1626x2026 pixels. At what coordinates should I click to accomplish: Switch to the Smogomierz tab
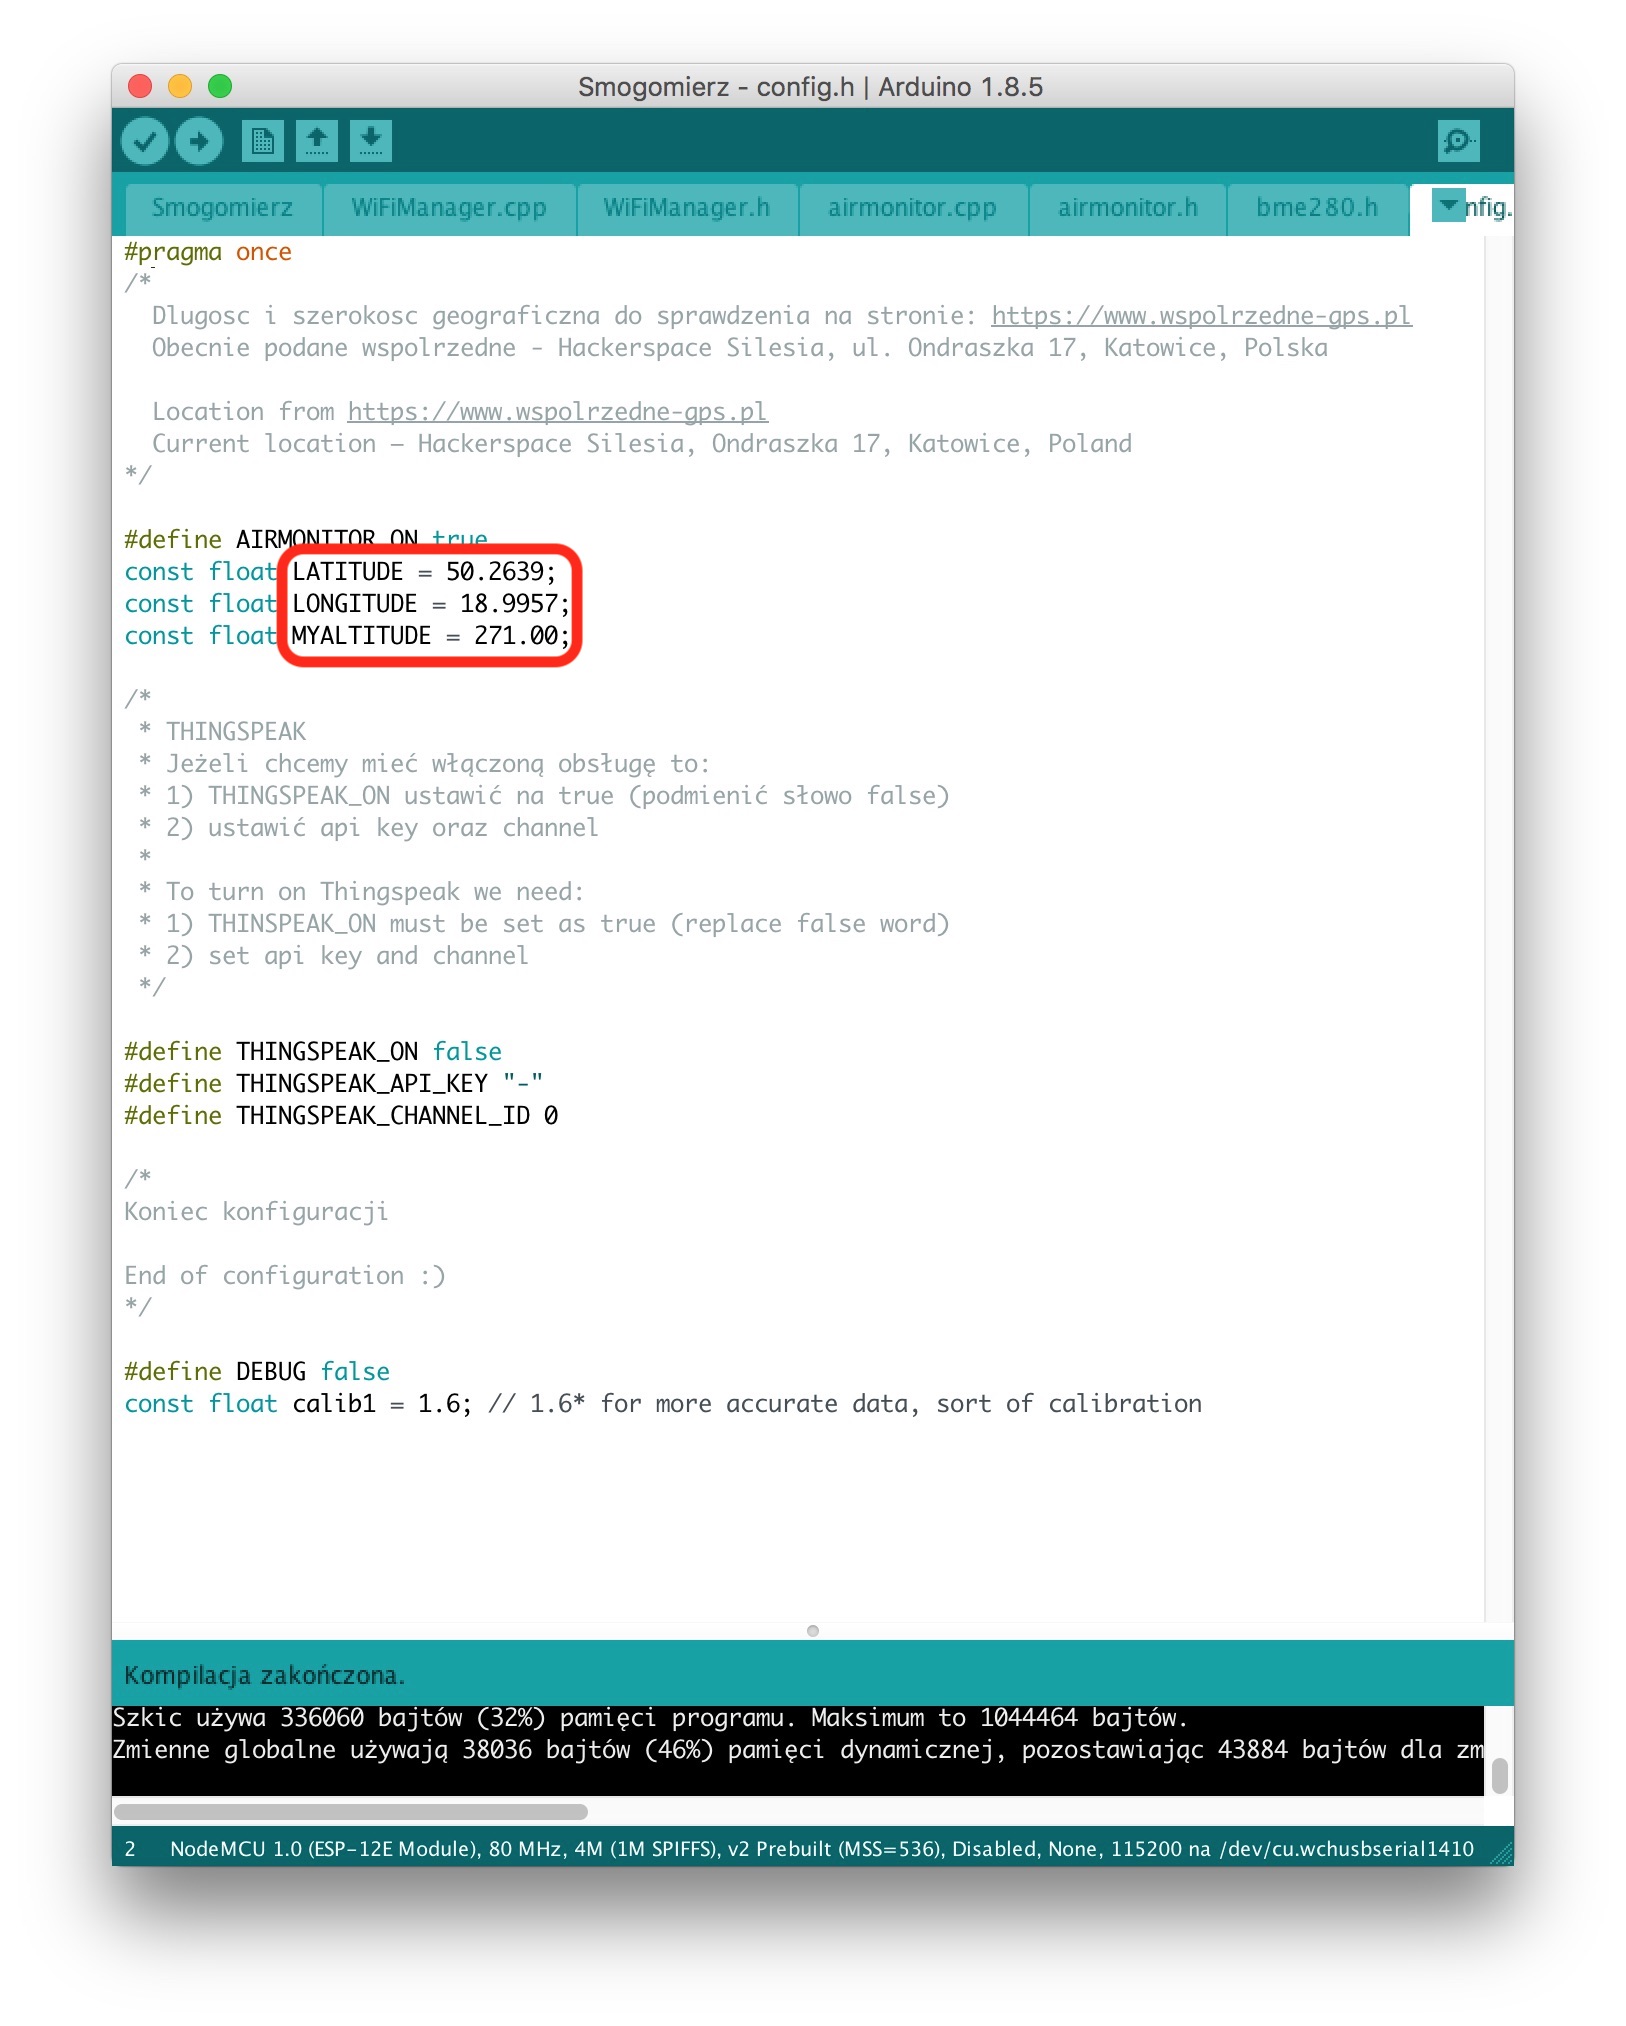223,208
